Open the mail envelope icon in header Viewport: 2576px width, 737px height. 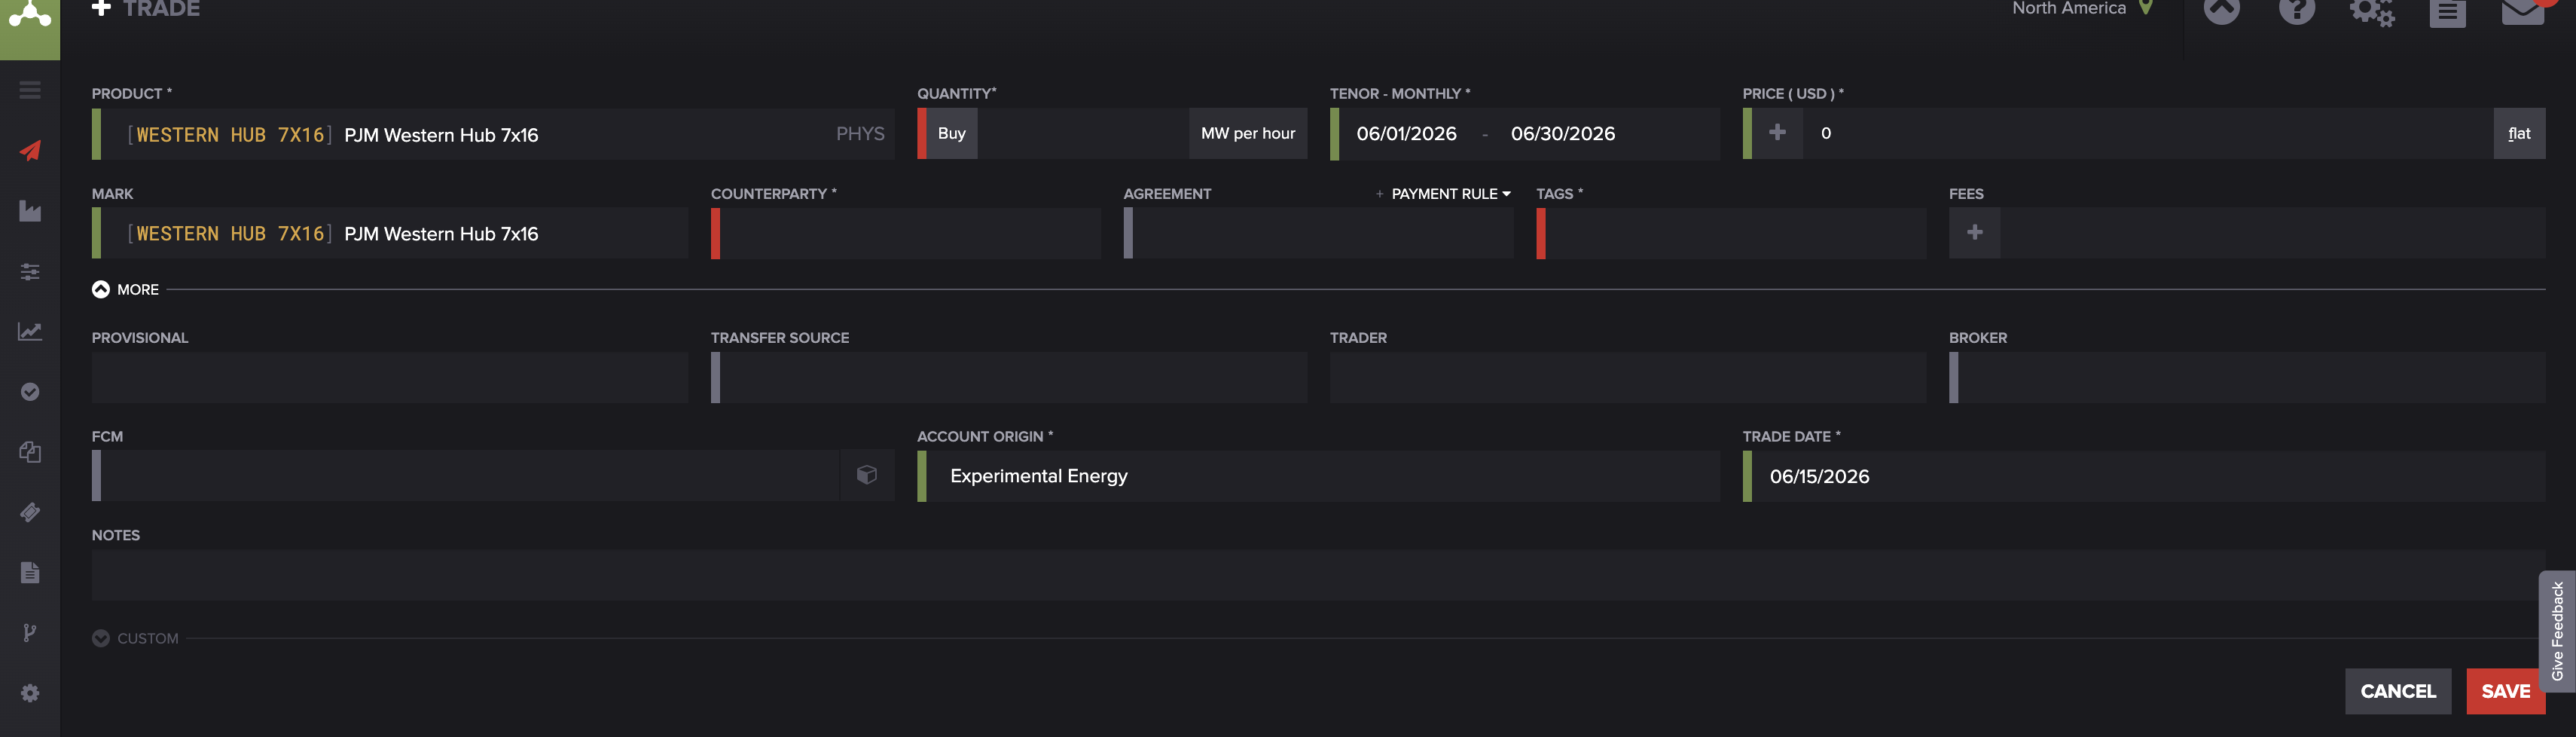click(x=2523, y=11)
